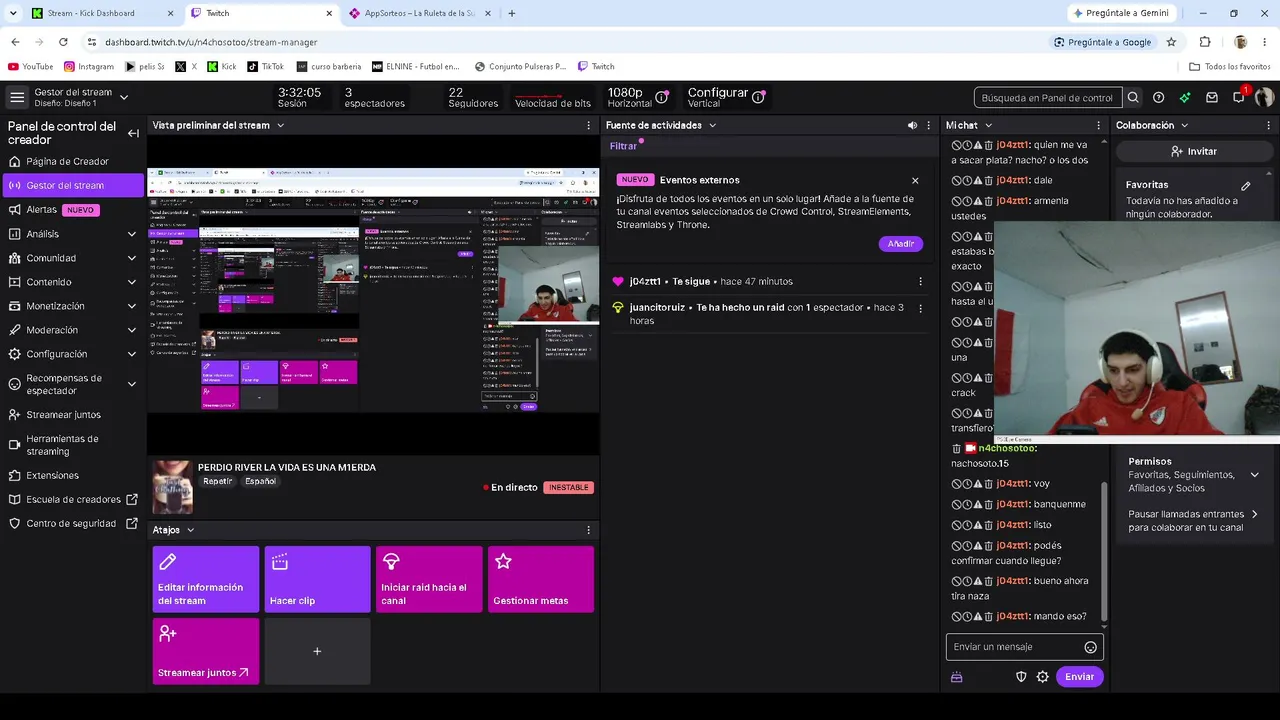Open the Fuente de actividades options menu
The image size is (1280, 720).
point(928,126)
